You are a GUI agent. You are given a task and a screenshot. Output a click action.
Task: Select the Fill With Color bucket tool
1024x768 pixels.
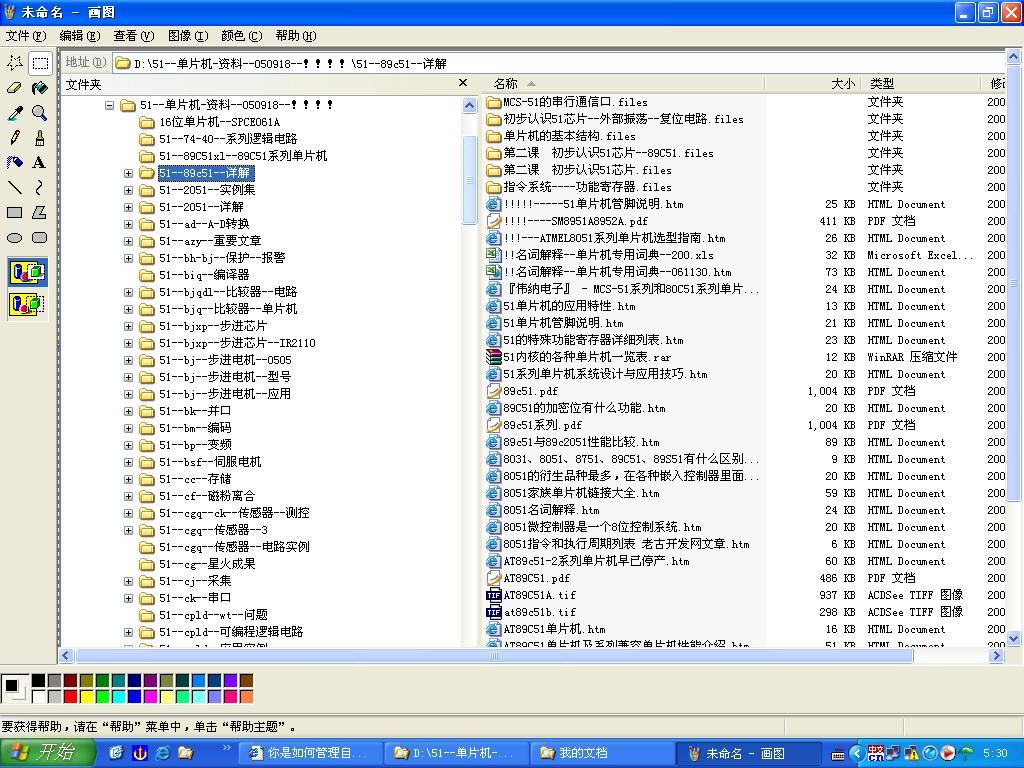[x=40, y=88]
